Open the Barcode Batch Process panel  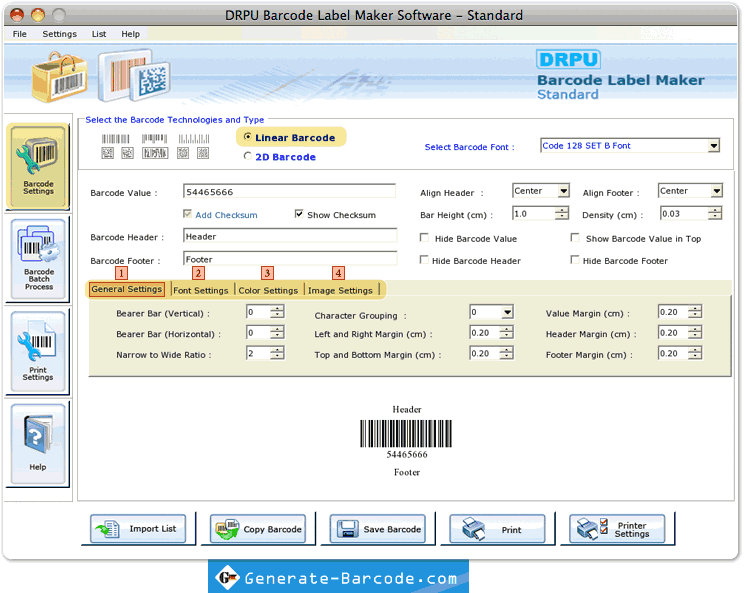click(x=38, y=259)
